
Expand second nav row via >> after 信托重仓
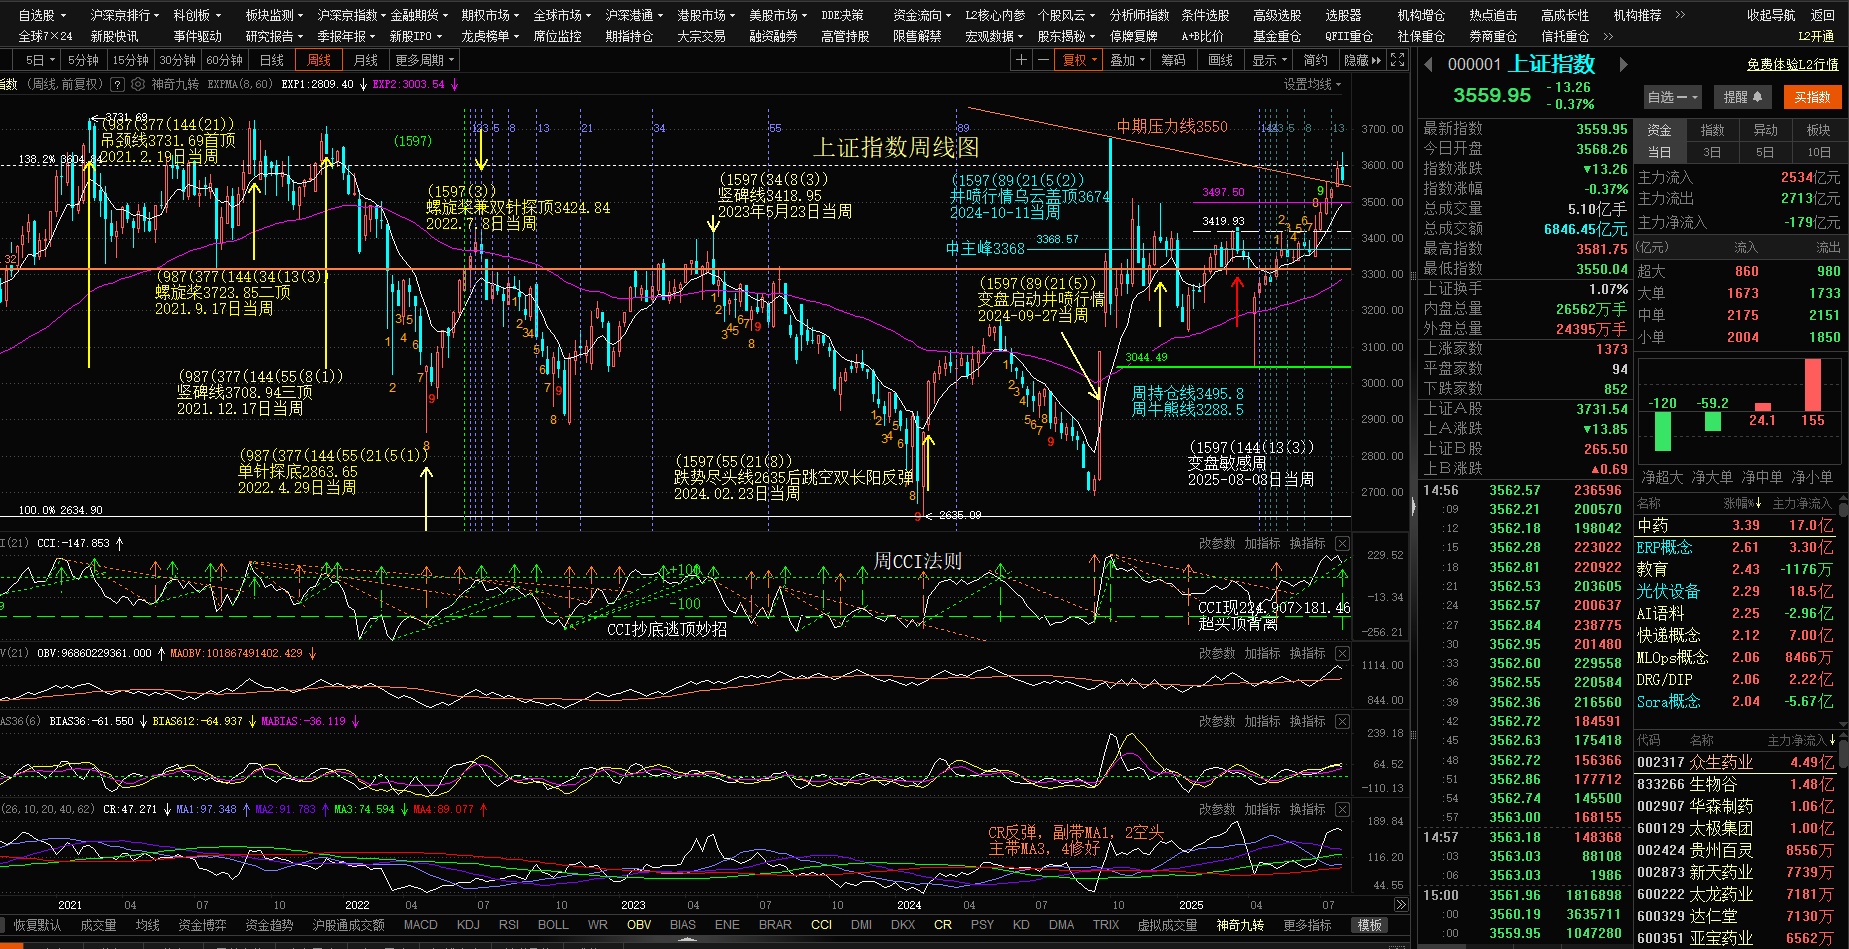pyautogui.click(x=1608, y=36)
